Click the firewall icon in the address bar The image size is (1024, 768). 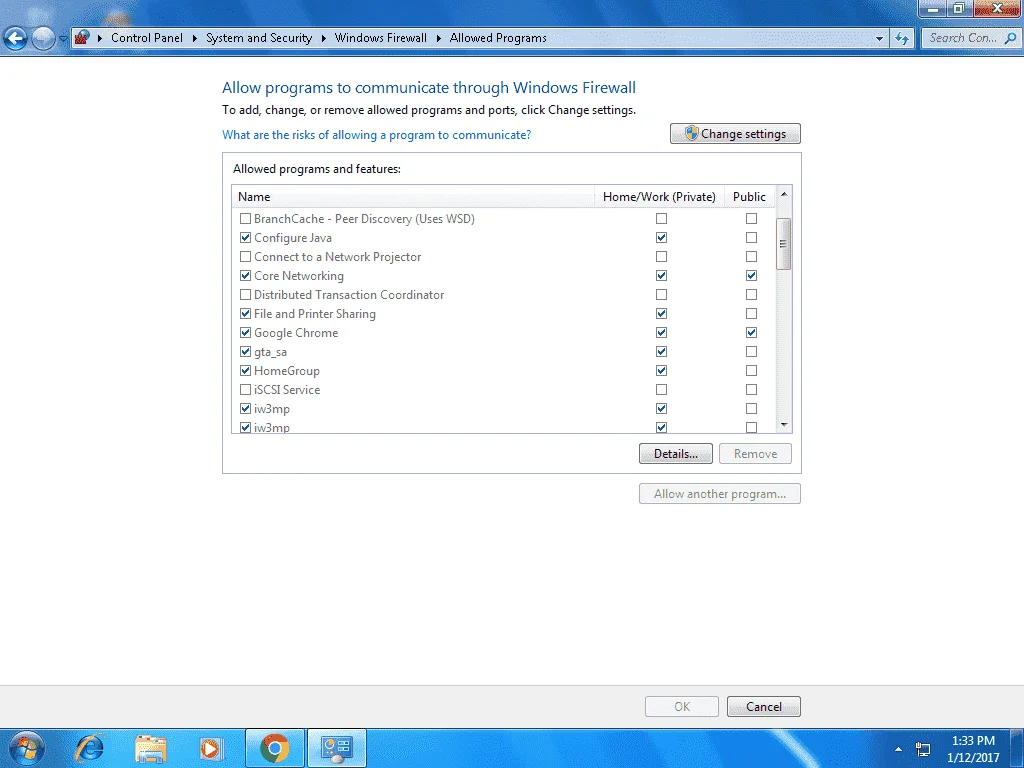tap(82, 38)
